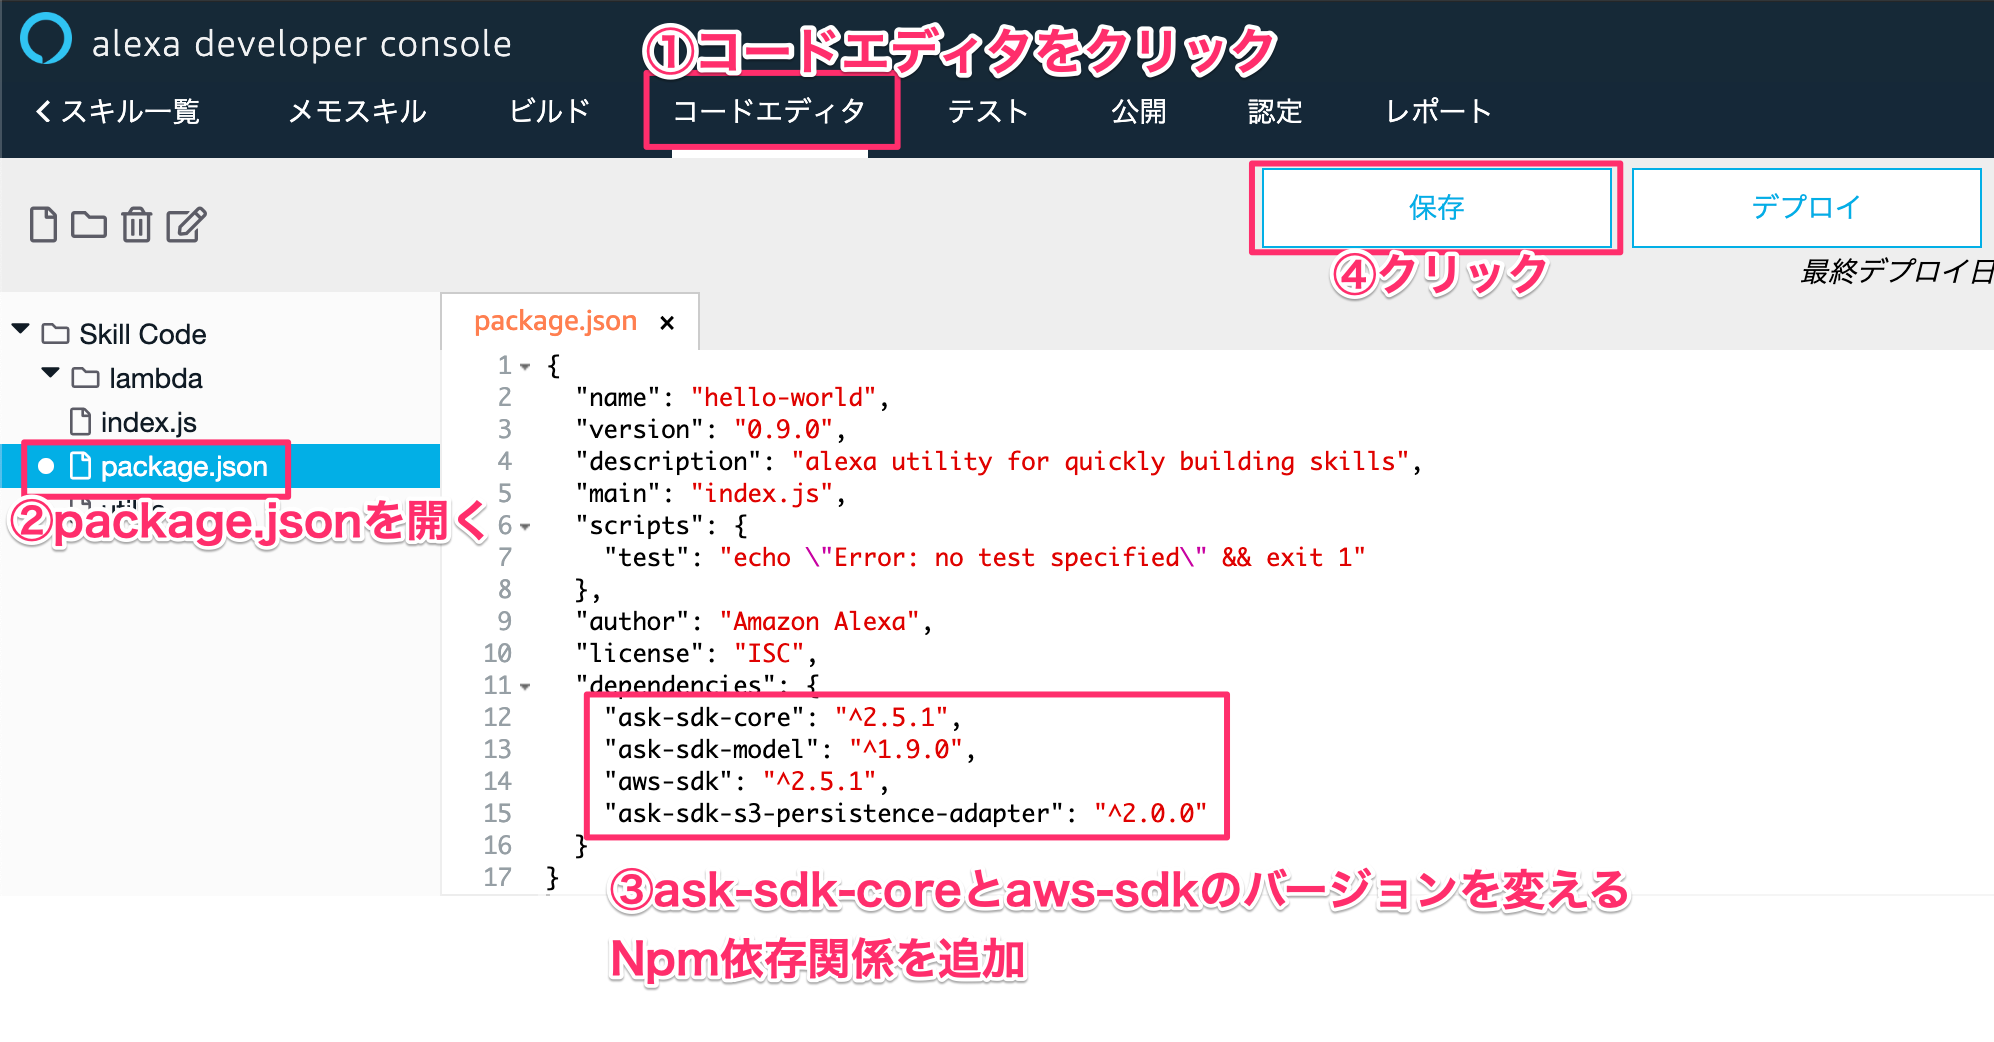Click the ask-sdk-core version "^2.5.1"

click(x=891, y=717)
